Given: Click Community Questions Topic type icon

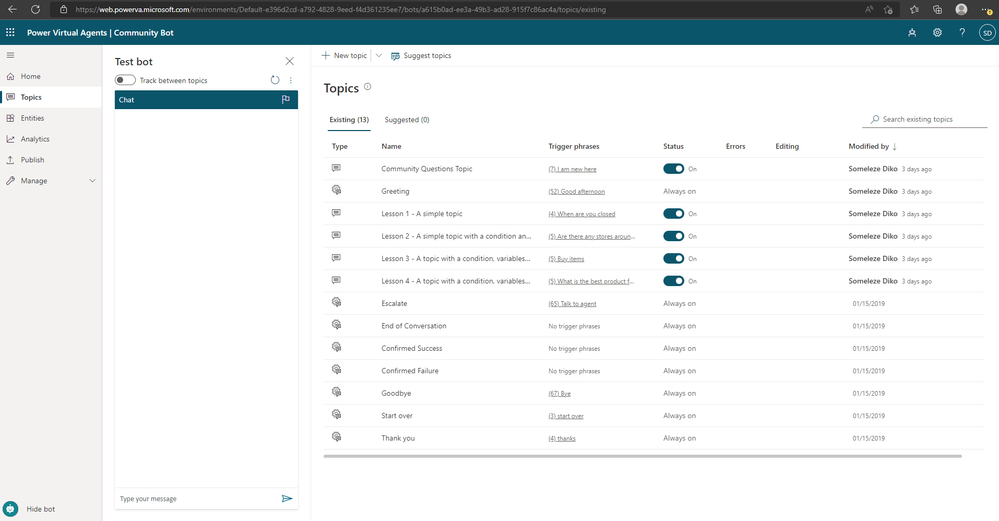Looking at the screenshot, I should (x=336, y=168).
